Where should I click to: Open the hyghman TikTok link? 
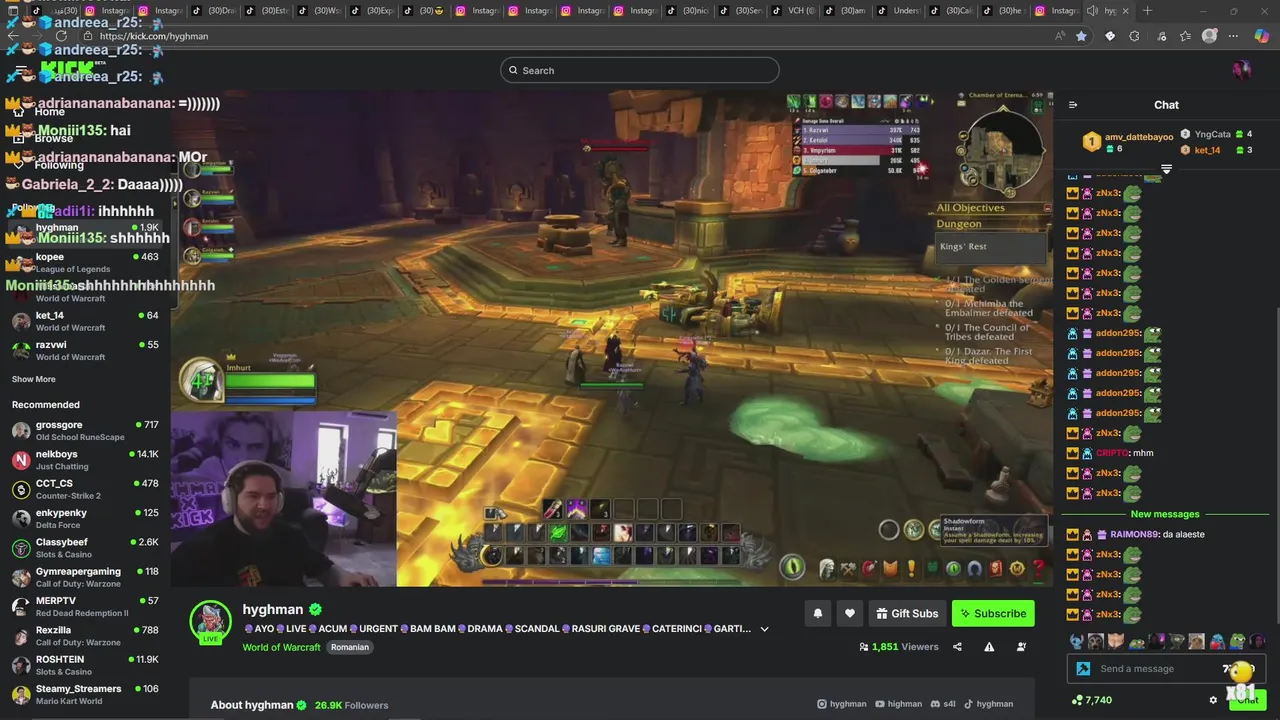[988, 704]
